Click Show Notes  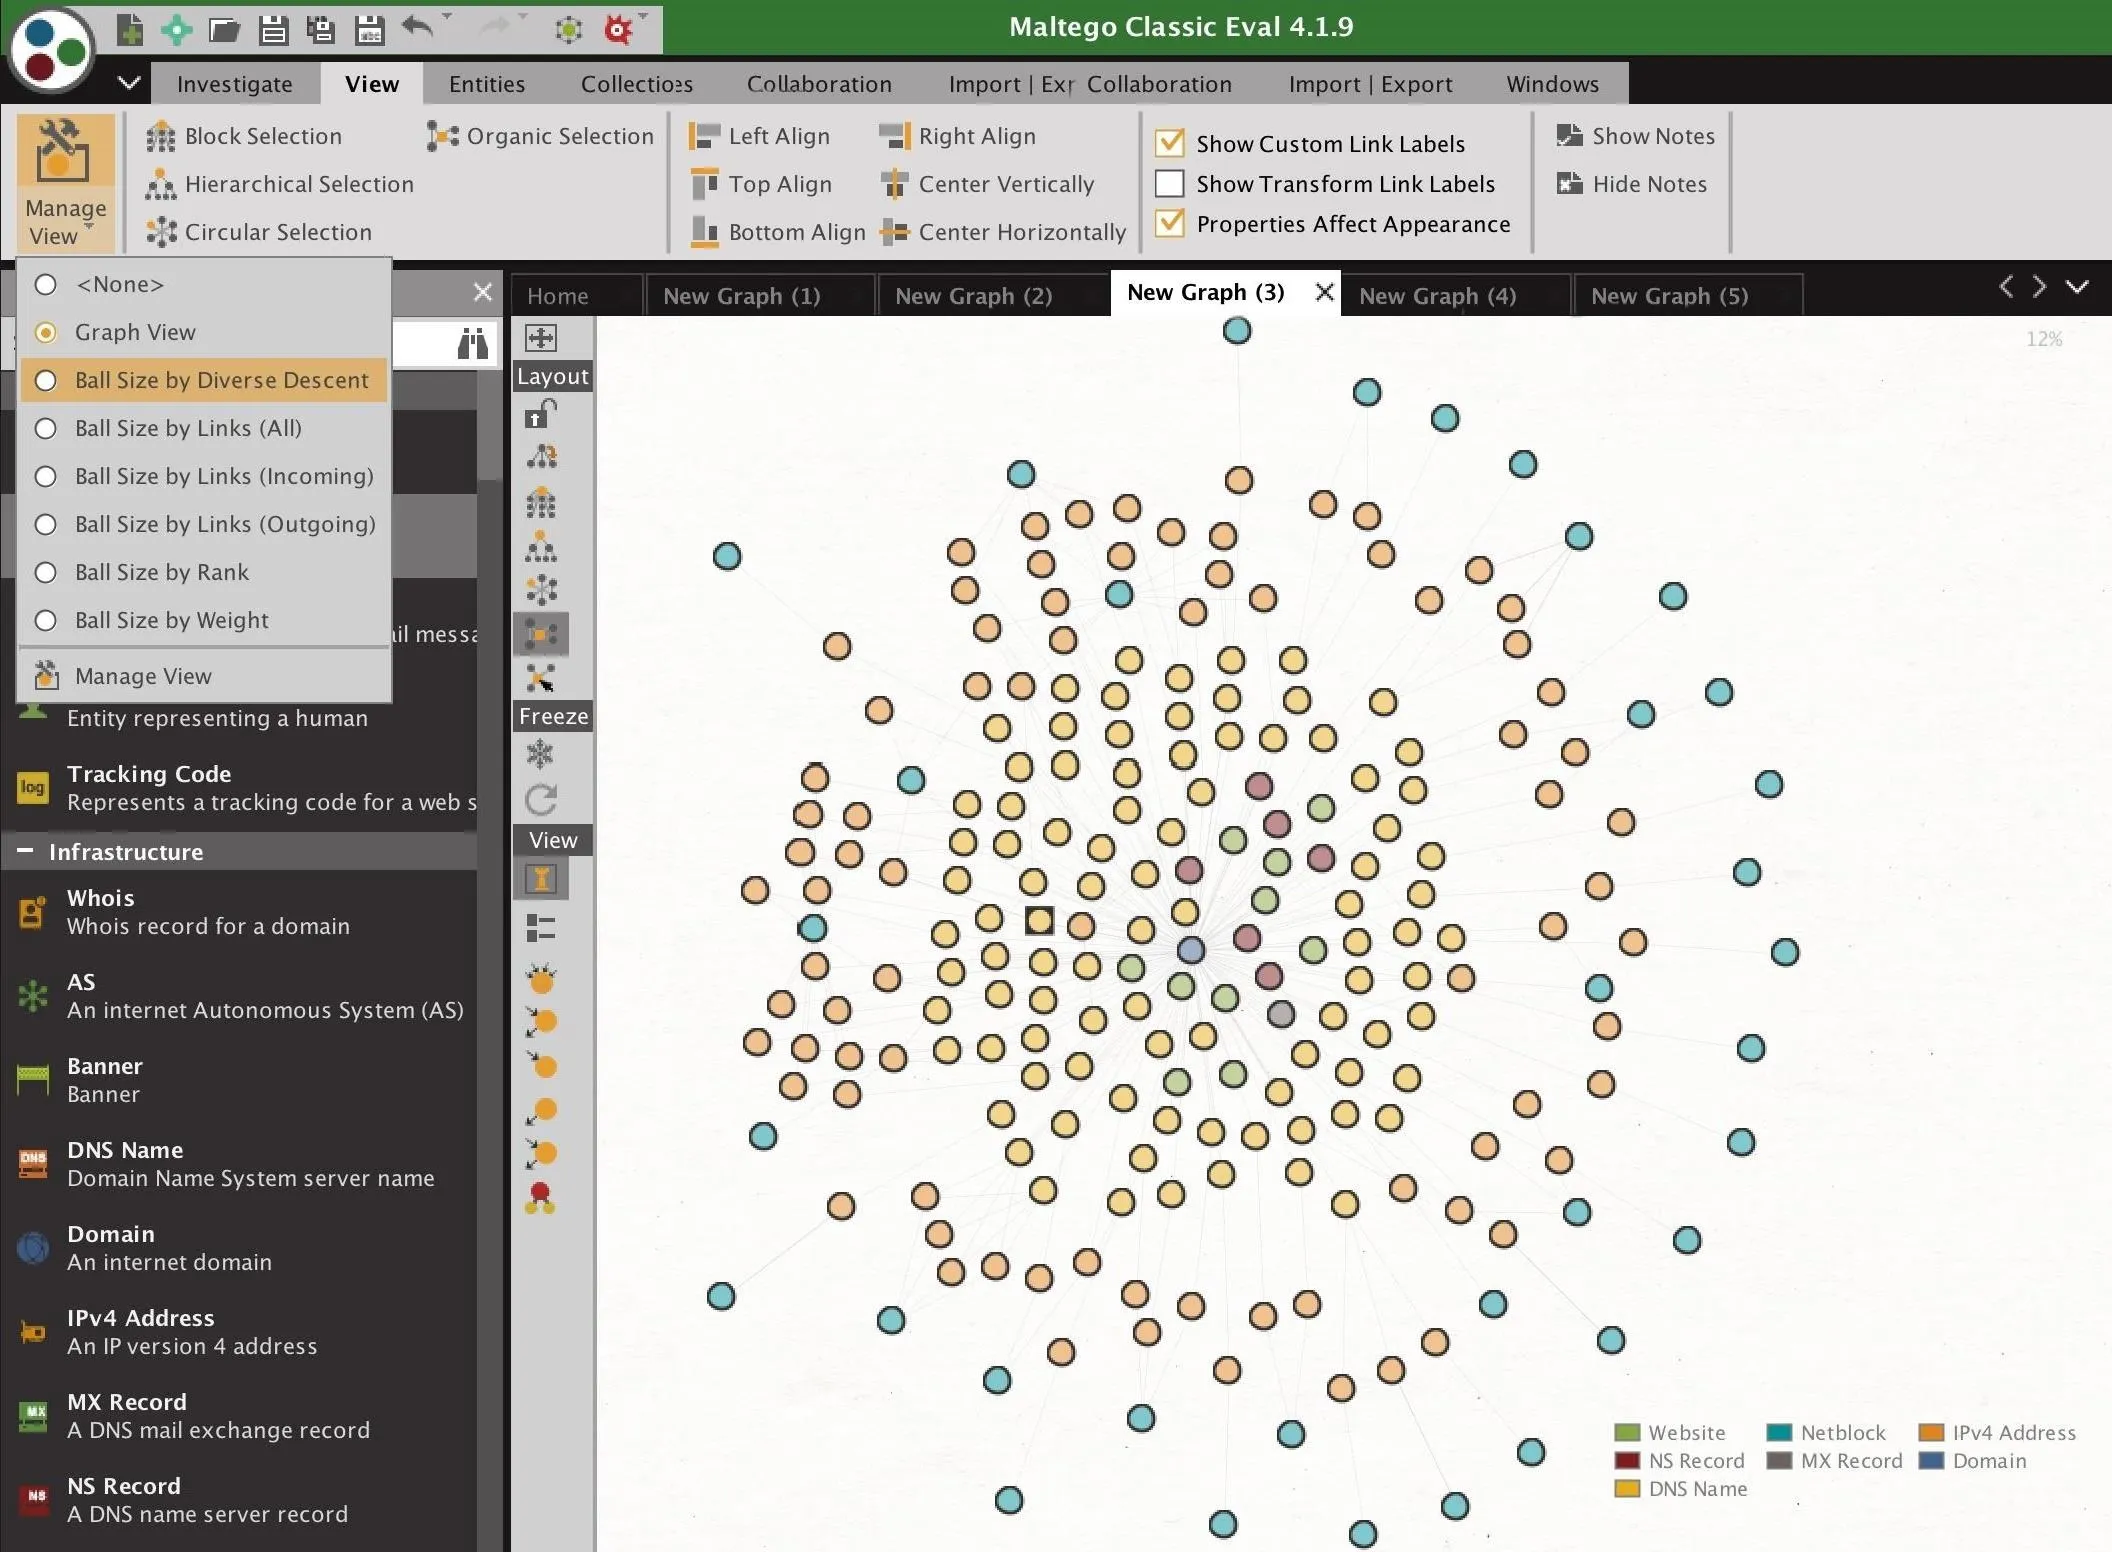click(x=1635, y=136)
